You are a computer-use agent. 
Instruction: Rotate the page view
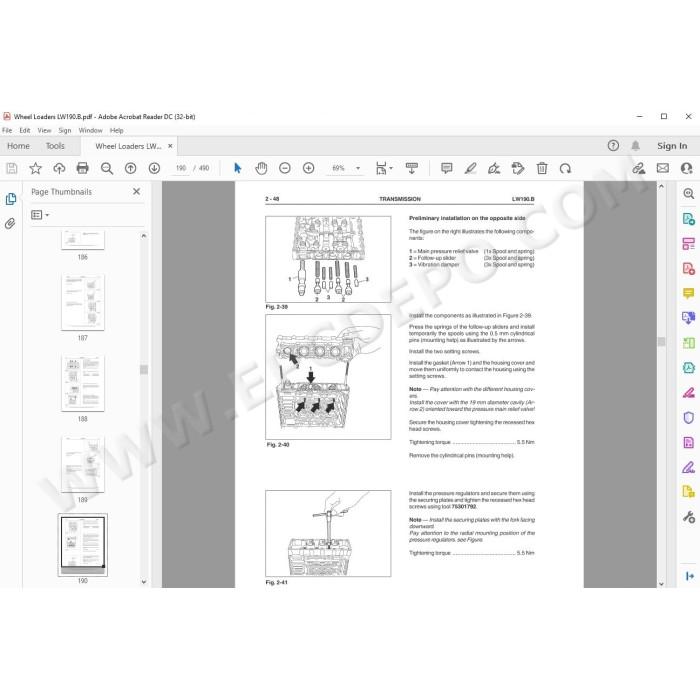565,168
